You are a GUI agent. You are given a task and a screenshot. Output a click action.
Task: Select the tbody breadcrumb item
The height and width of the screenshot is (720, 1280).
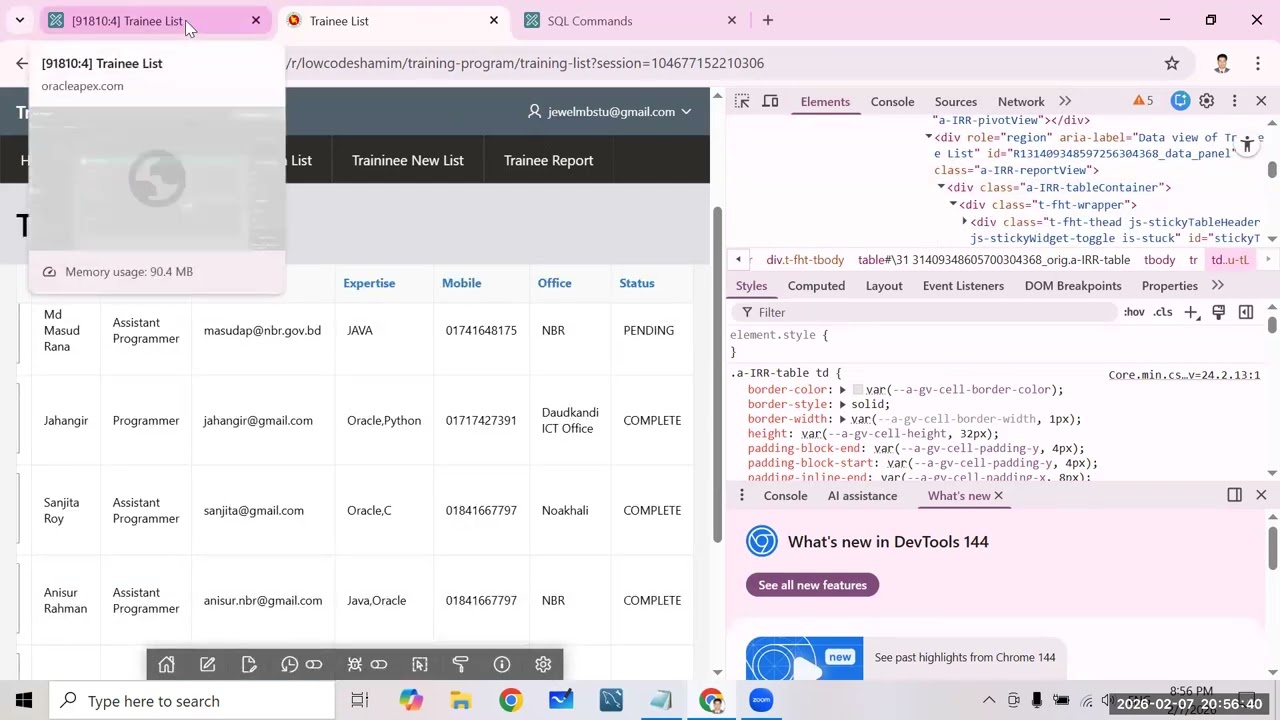pyautogui.click(x=1159, y=260)
